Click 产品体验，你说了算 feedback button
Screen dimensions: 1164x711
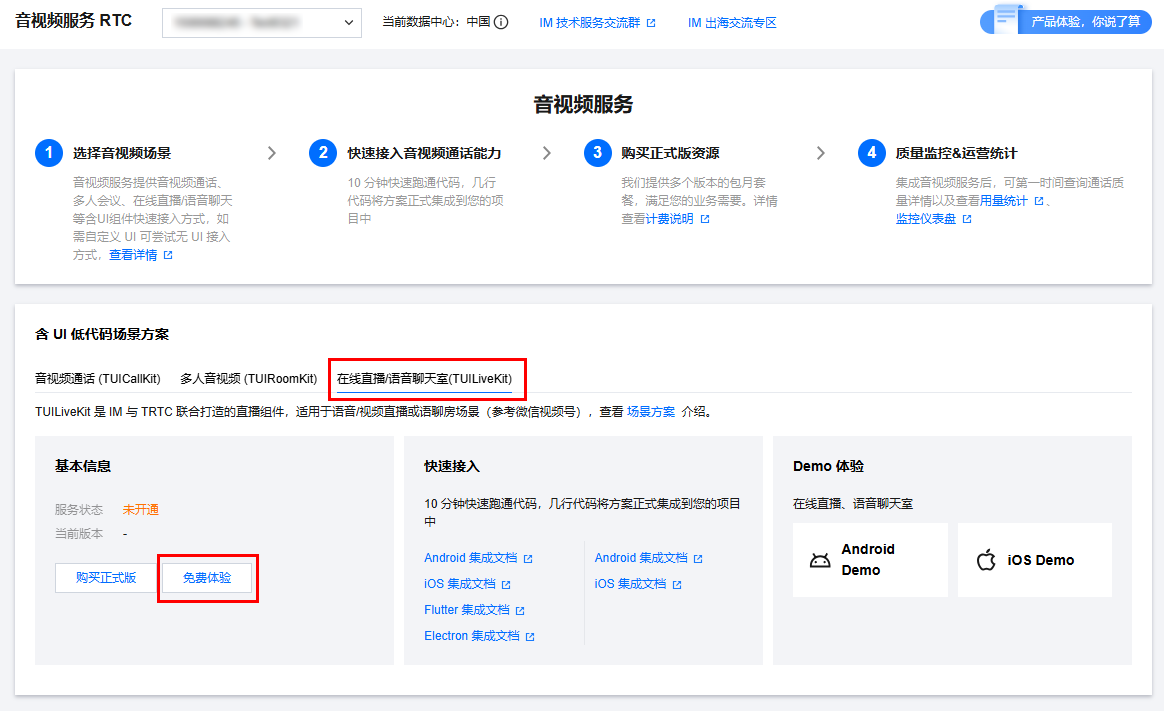tap(1066, 21)
